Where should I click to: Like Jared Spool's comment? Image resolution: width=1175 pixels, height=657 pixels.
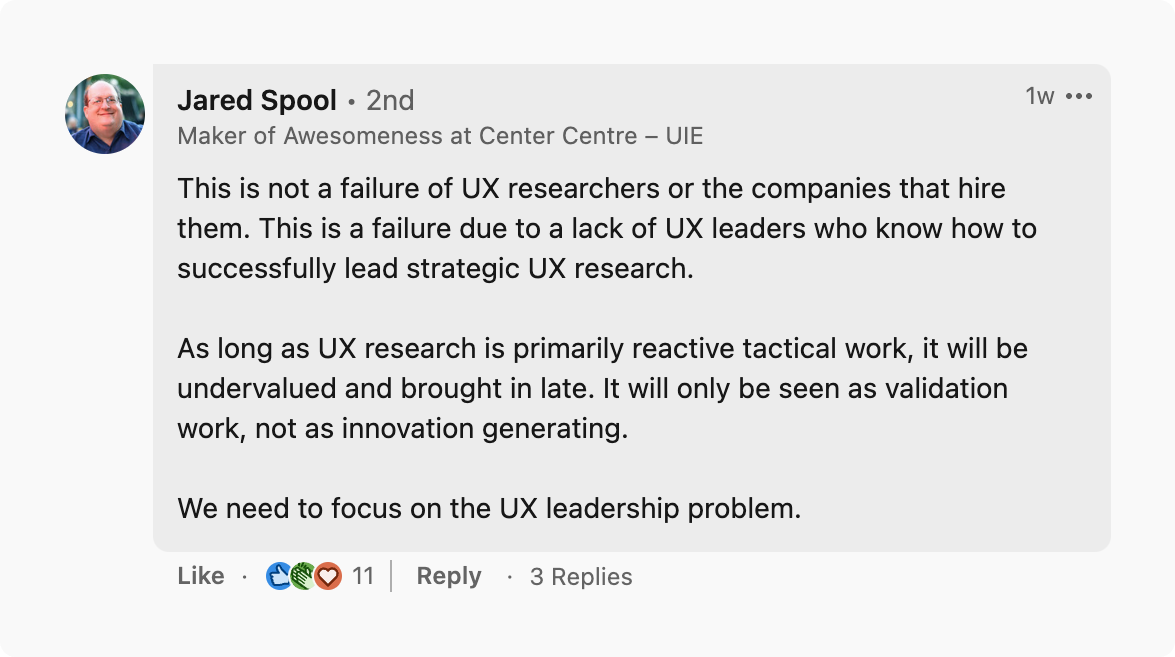pyautogui.click(x=201, y=576)
